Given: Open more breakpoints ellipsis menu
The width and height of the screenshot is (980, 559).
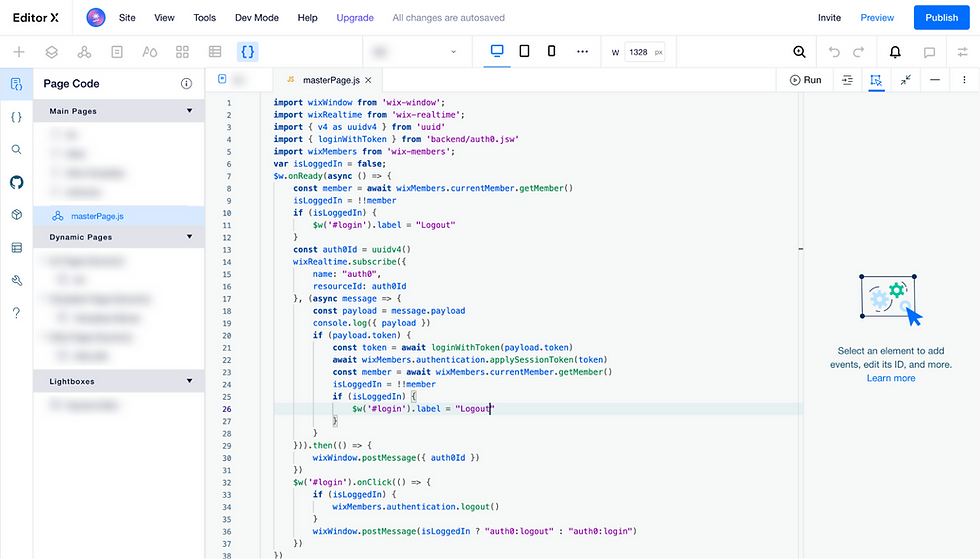Looking at the screenshot, I should point(582,52).
